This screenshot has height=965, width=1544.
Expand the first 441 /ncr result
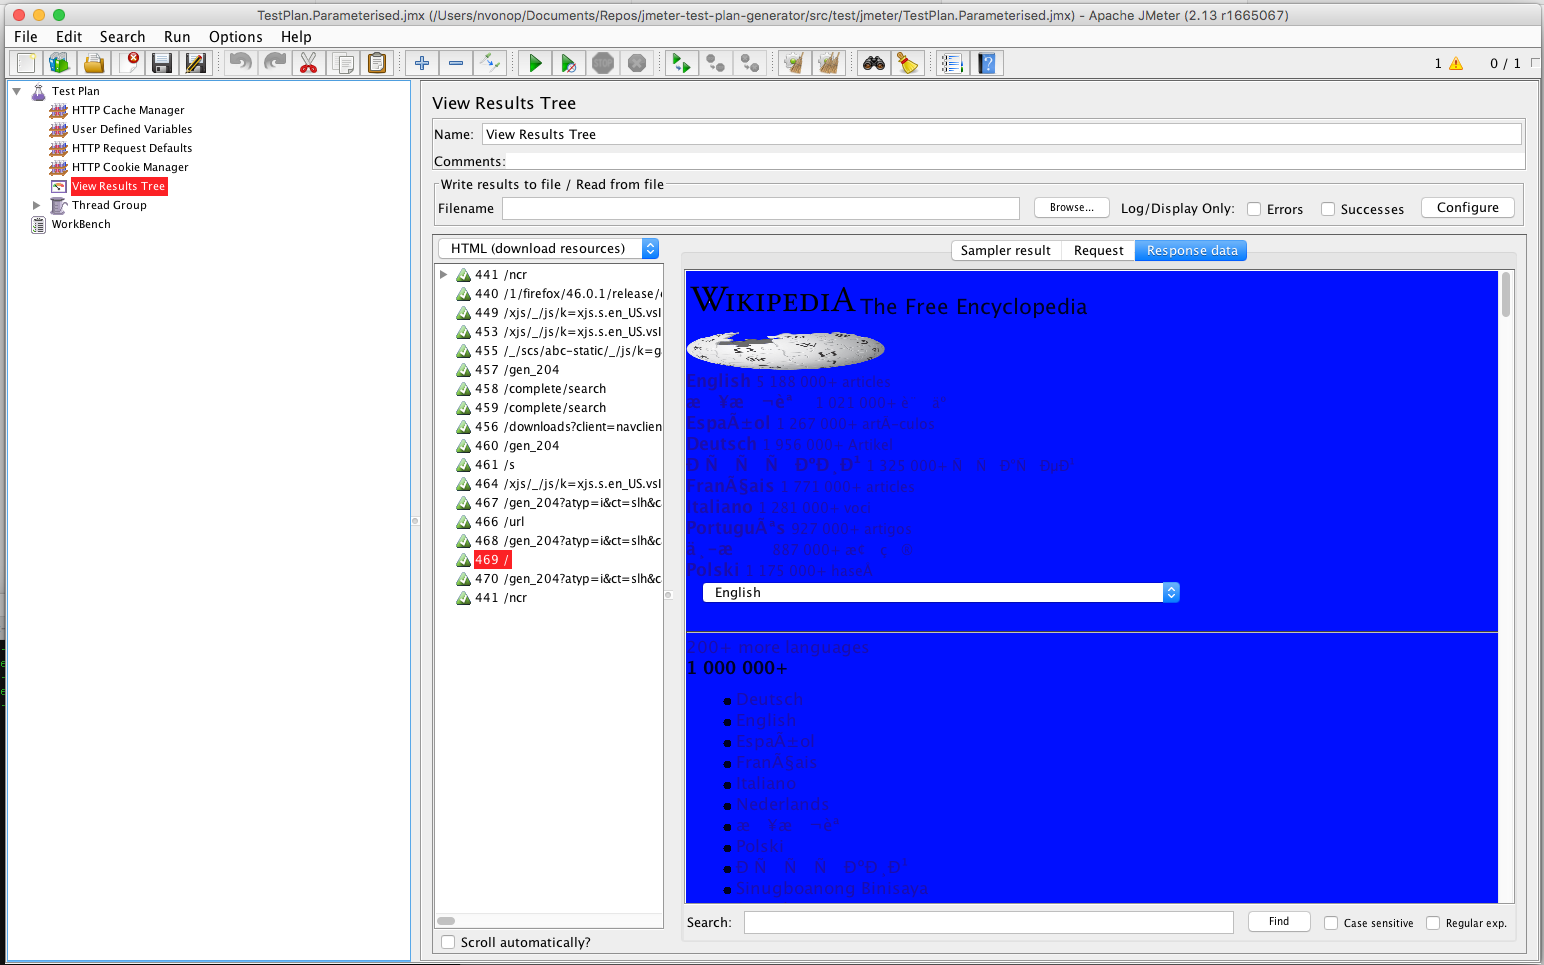(x=444, y=274)
